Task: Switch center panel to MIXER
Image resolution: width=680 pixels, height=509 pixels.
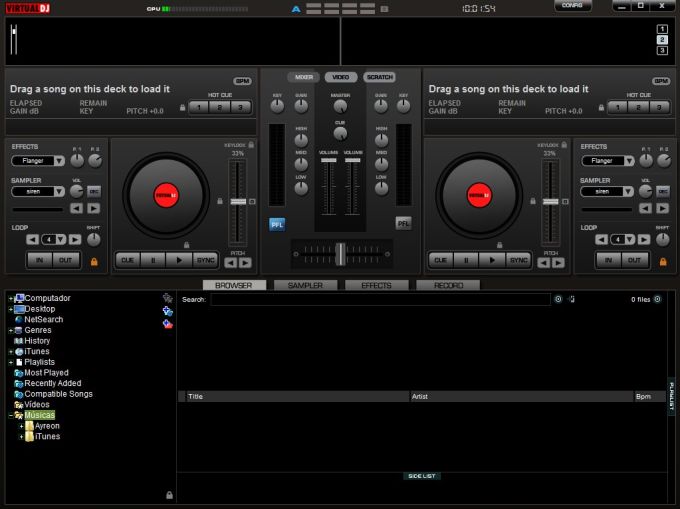Action: [x=304, y=77]
